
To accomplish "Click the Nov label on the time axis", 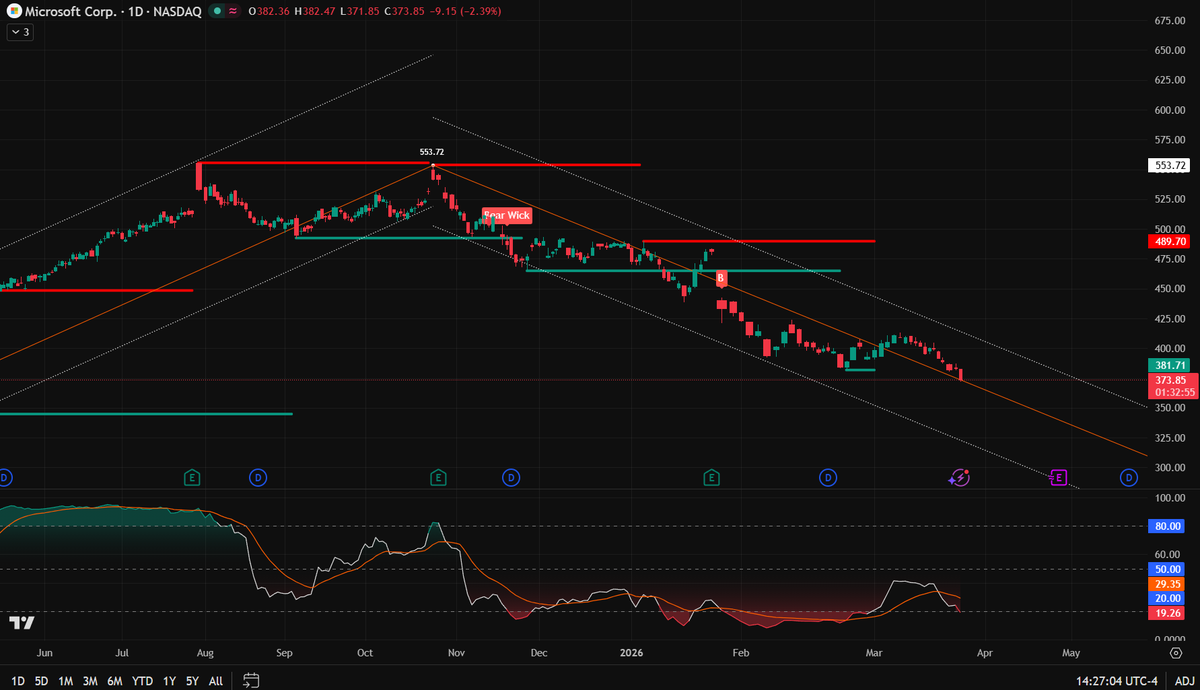I will [x=456, y=652].
